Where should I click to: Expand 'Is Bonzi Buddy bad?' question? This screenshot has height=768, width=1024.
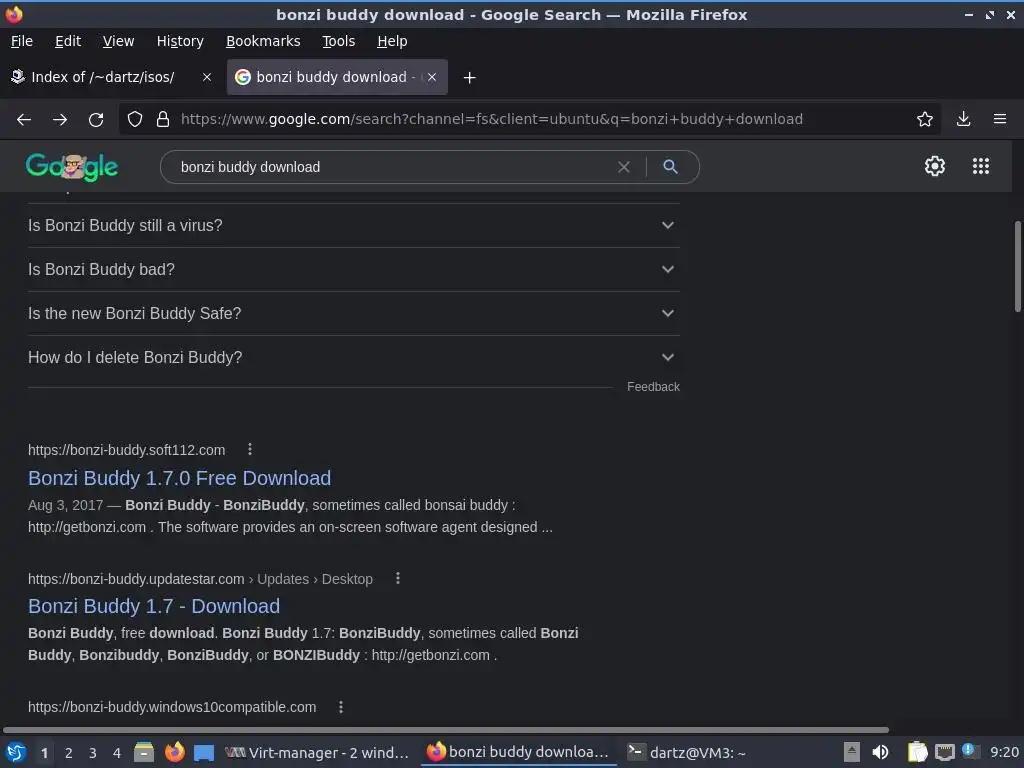(x=354, y=270)
